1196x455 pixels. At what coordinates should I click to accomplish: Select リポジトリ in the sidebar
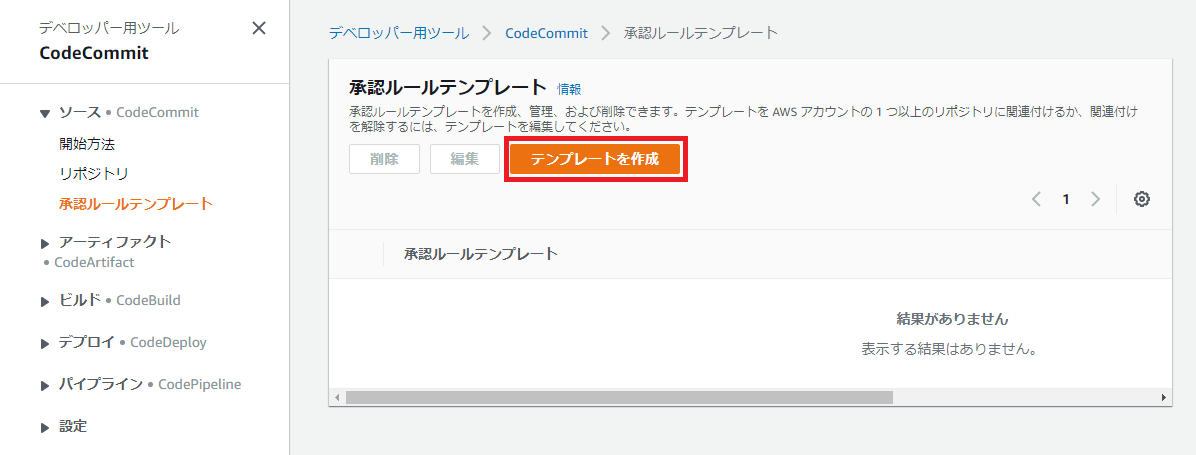coord(94,173)
